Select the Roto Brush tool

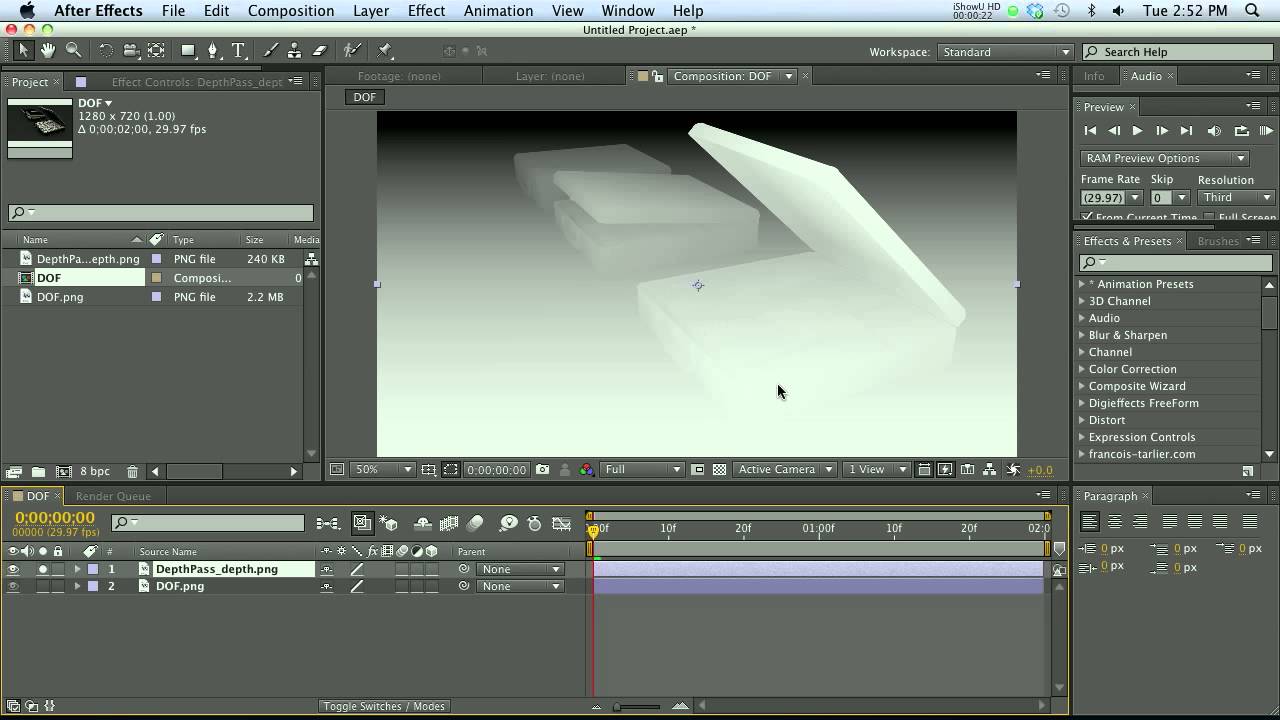(x=352, y=50)
